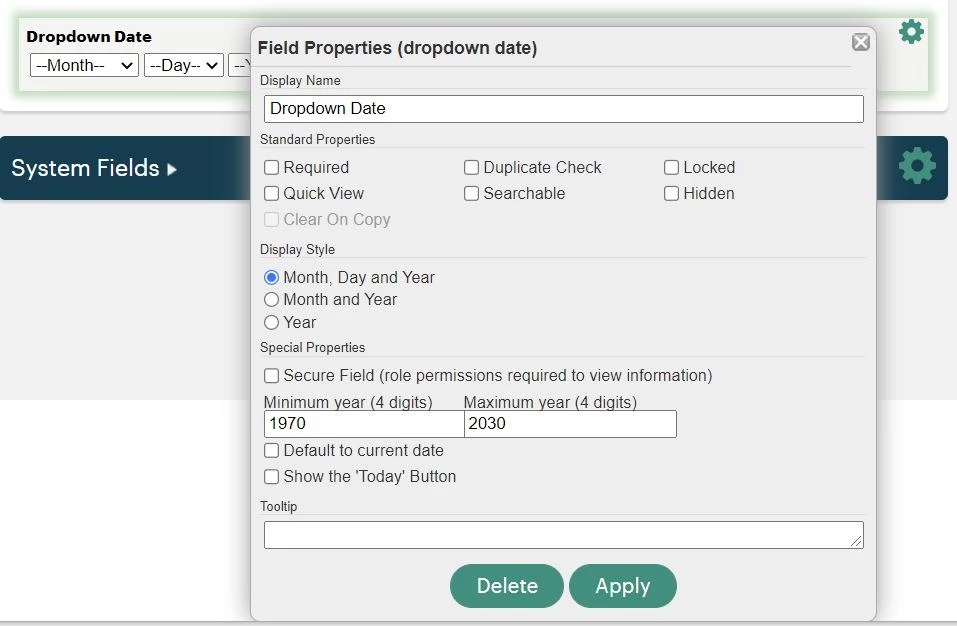Screen dimensions: 957x626
Task: Tick the Locked checkbox
Action: tap(671, 167)
